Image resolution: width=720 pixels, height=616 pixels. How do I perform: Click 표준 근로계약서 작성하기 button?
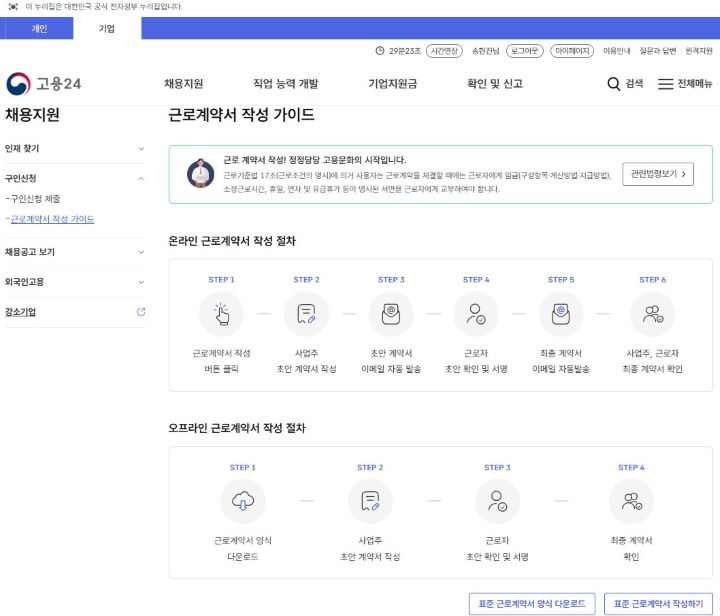pos(658,604)
